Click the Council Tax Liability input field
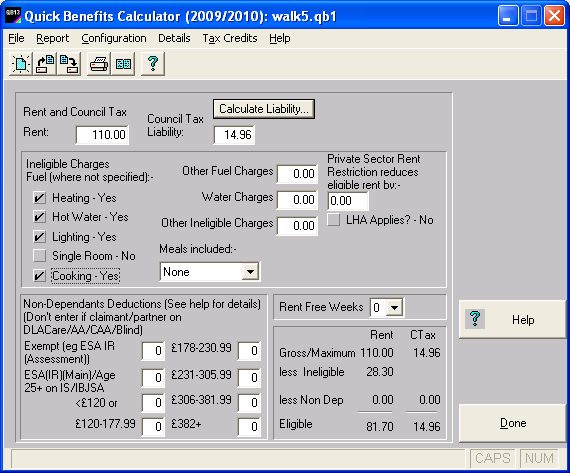570x473 pixels. pyautogui.click(x=234, y=135)
